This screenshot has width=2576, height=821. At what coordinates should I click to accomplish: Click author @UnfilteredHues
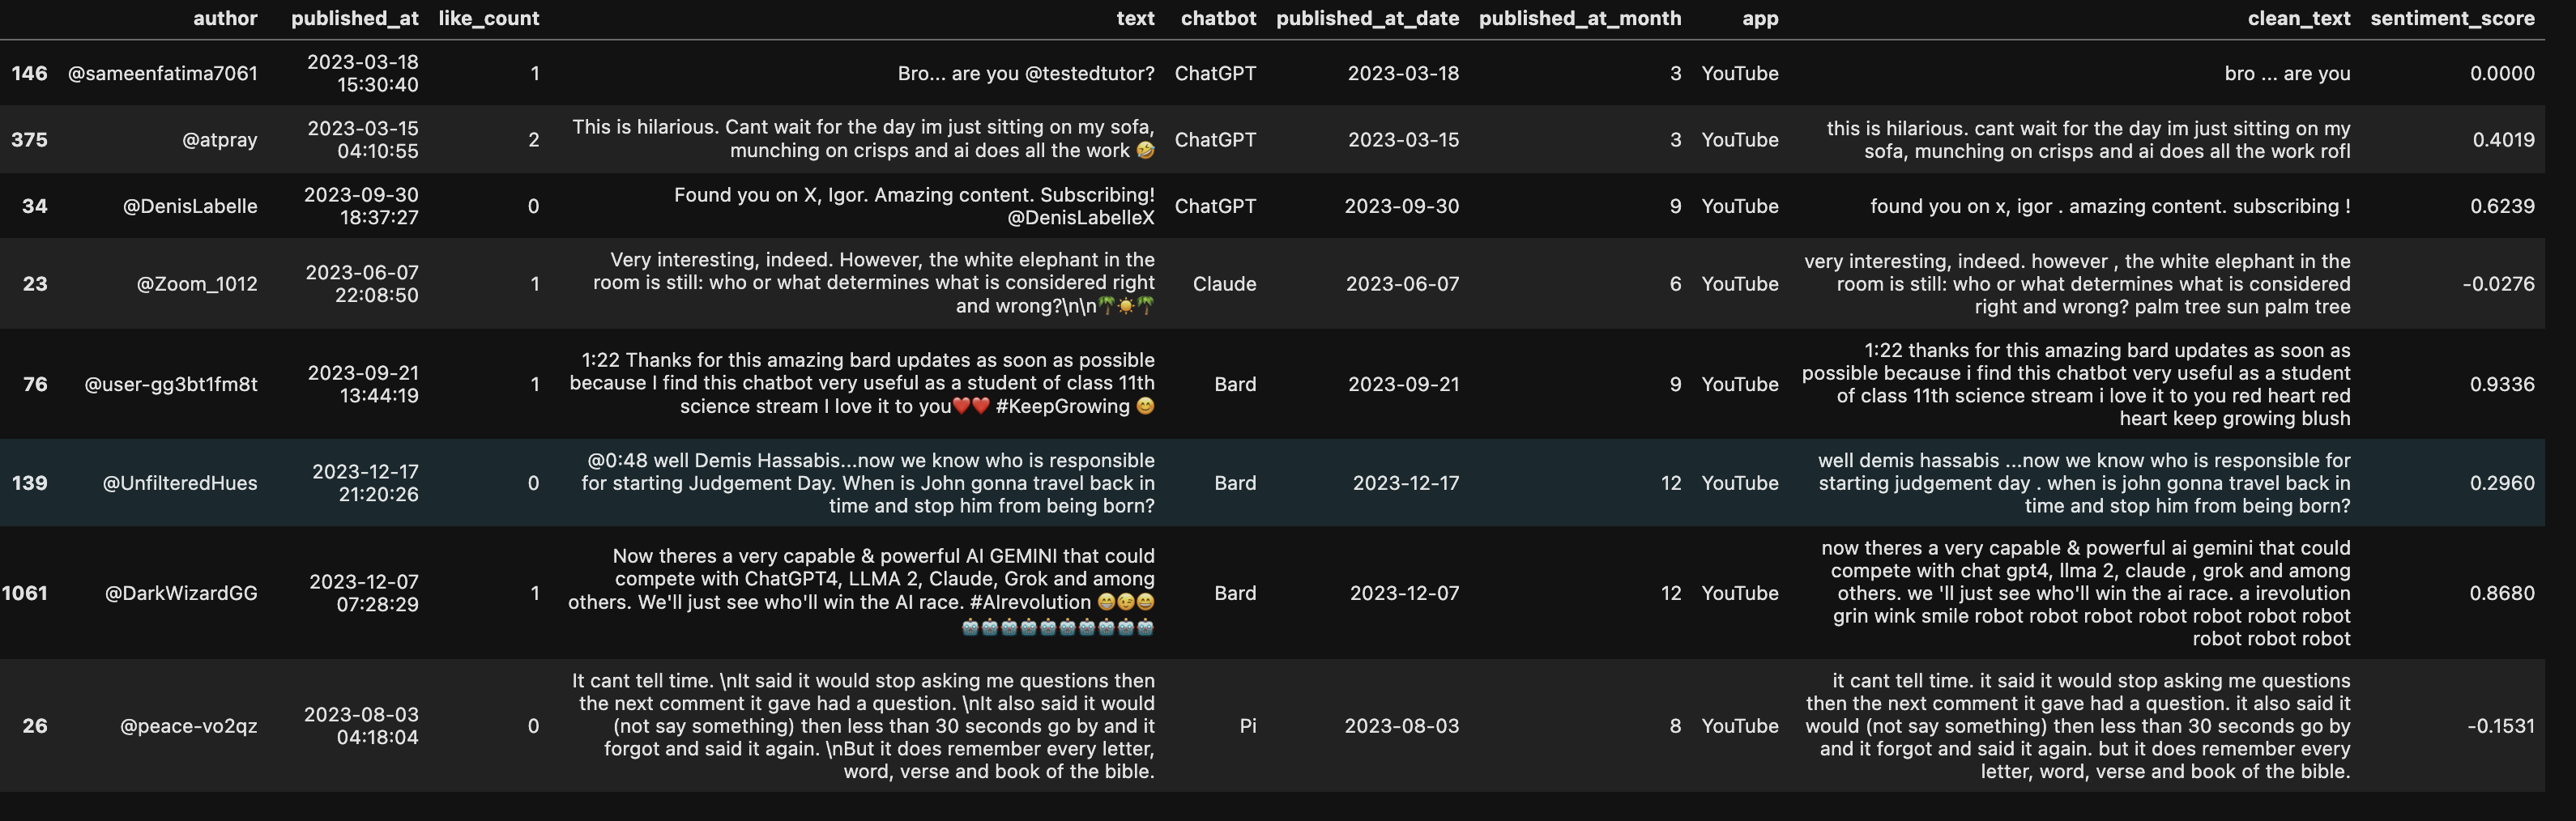(x=180, y=483)
